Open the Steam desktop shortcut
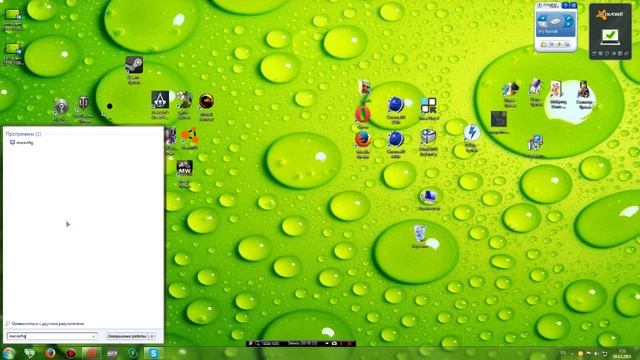 click(x=134, y=65)
